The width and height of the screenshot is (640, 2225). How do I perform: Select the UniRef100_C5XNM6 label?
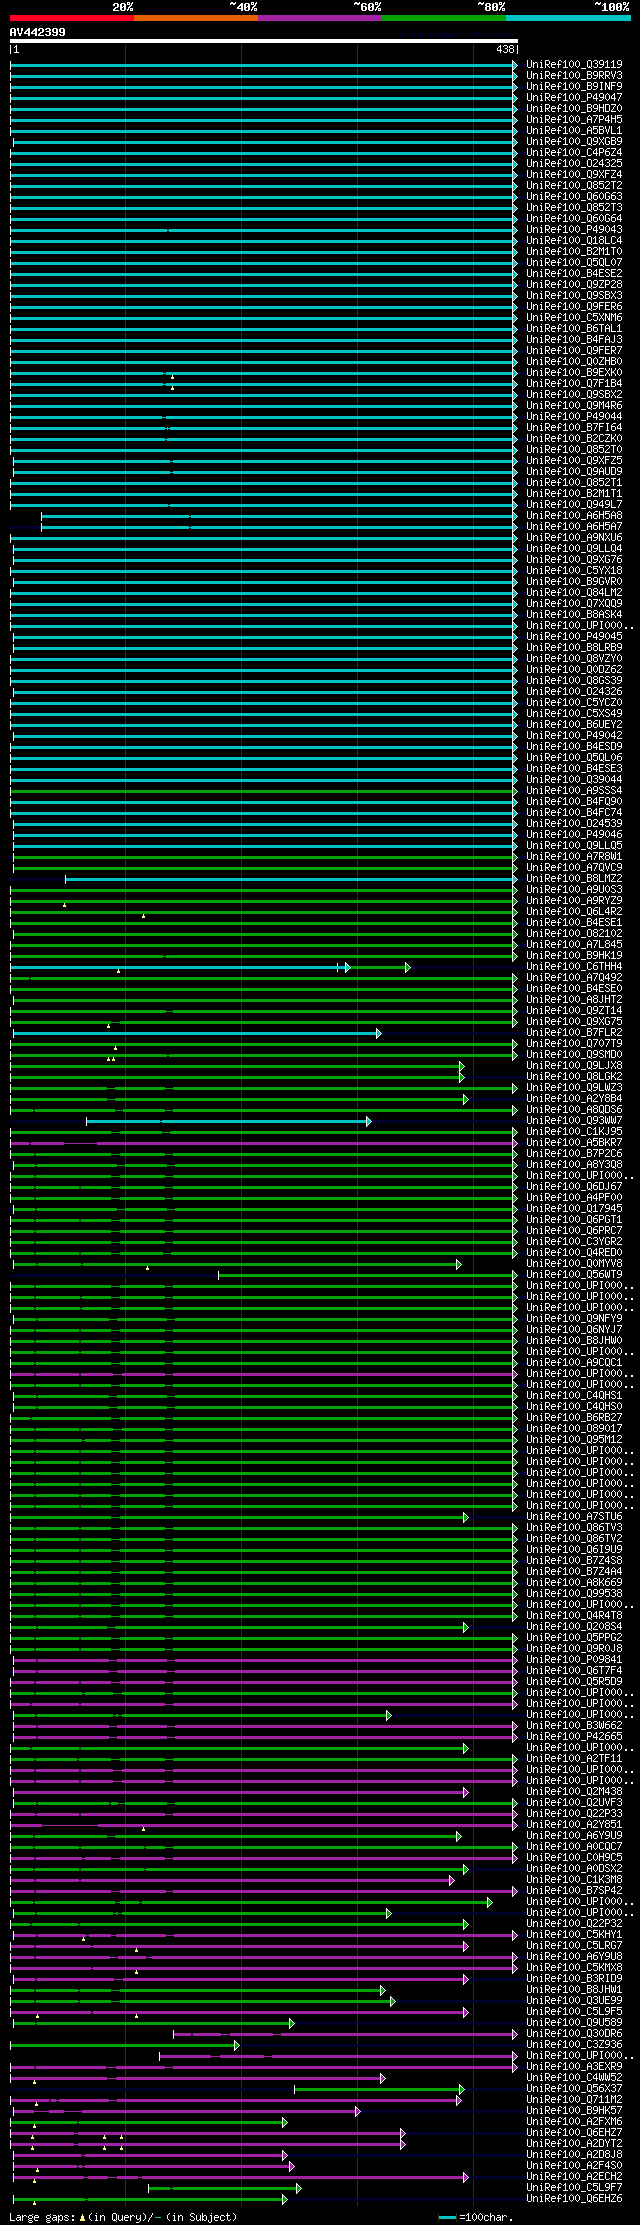574,318
